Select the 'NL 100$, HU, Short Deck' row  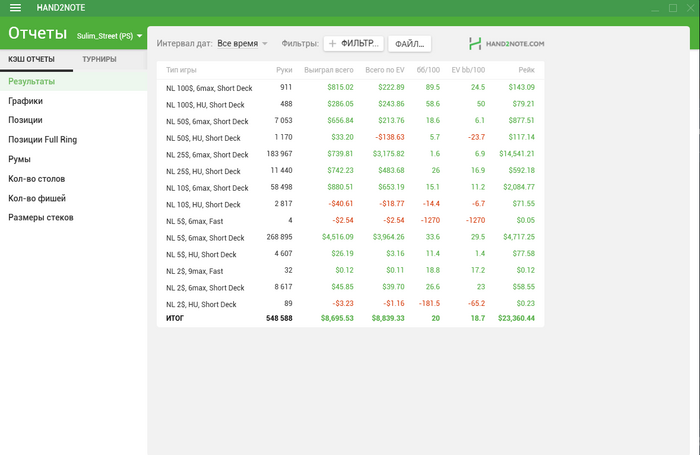pos(350,104)
